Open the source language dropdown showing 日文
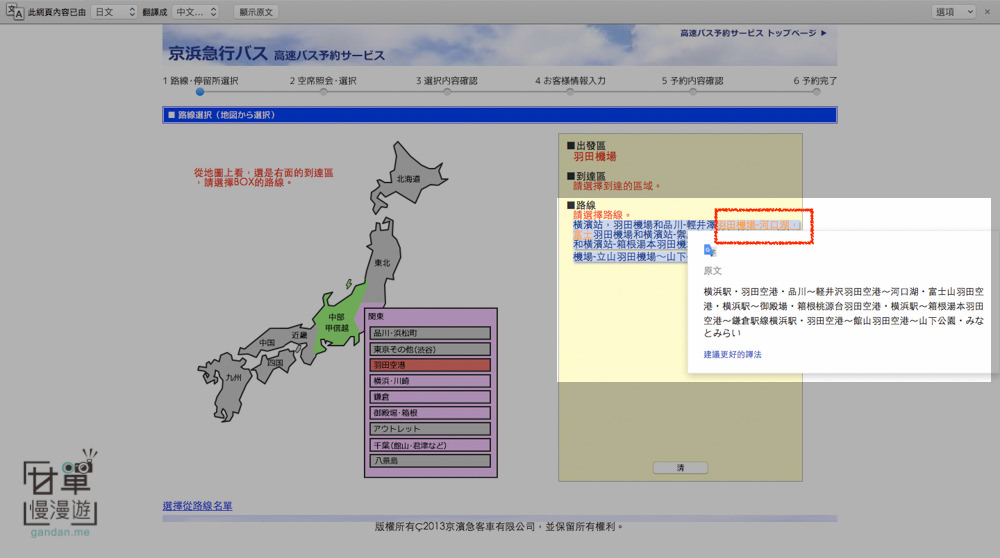The height and width of the screenshot is (558, 1000). pos(115,12)
